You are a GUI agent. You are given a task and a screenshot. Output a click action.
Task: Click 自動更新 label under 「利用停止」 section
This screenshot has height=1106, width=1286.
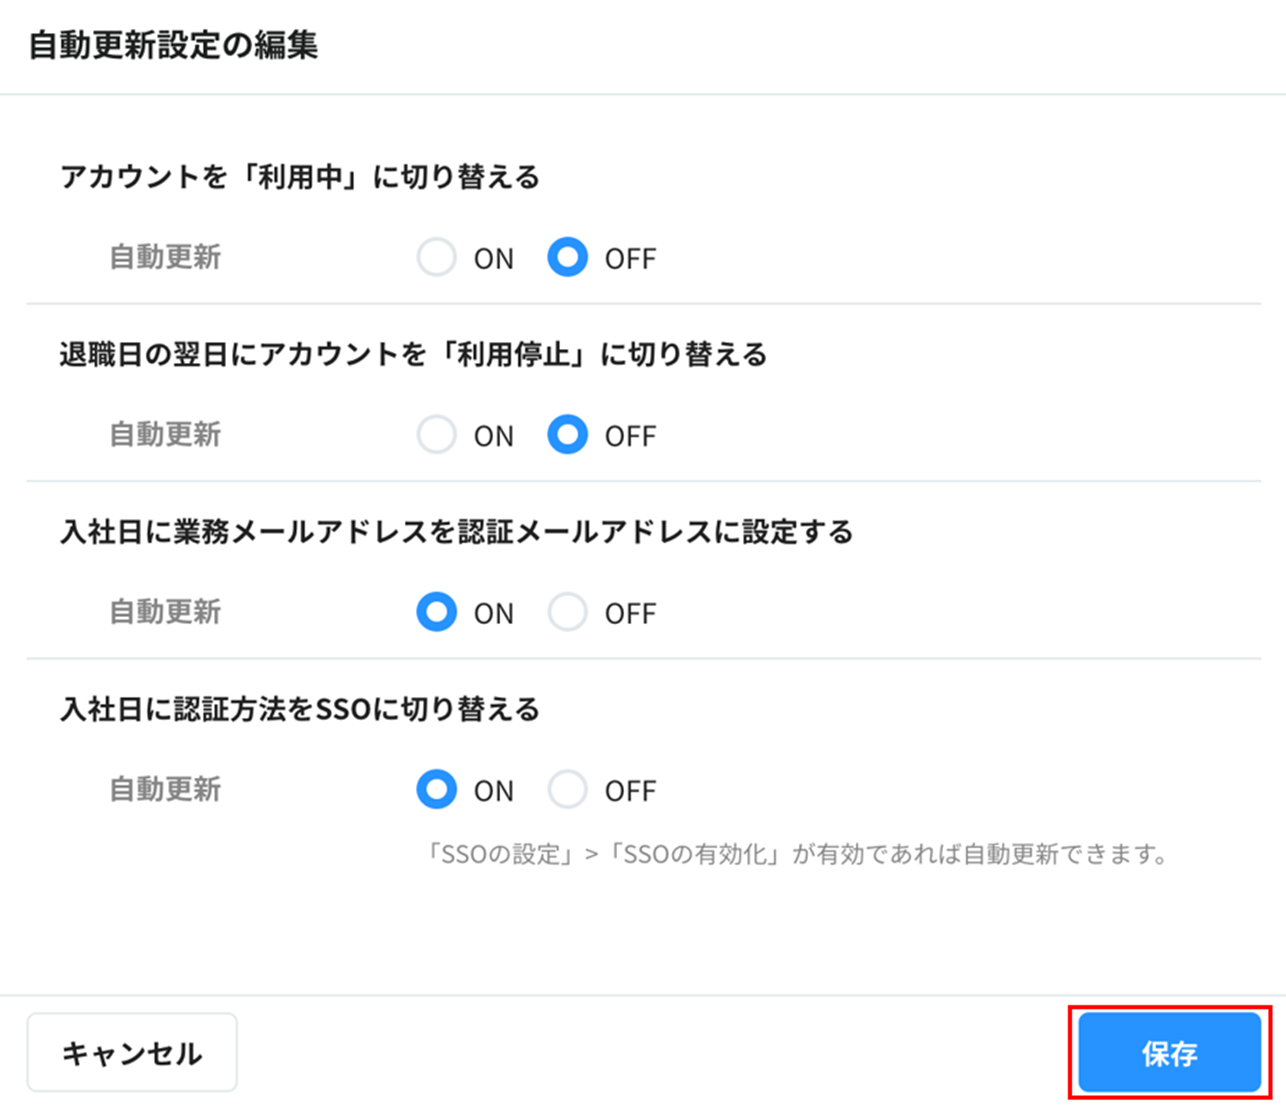165,435
